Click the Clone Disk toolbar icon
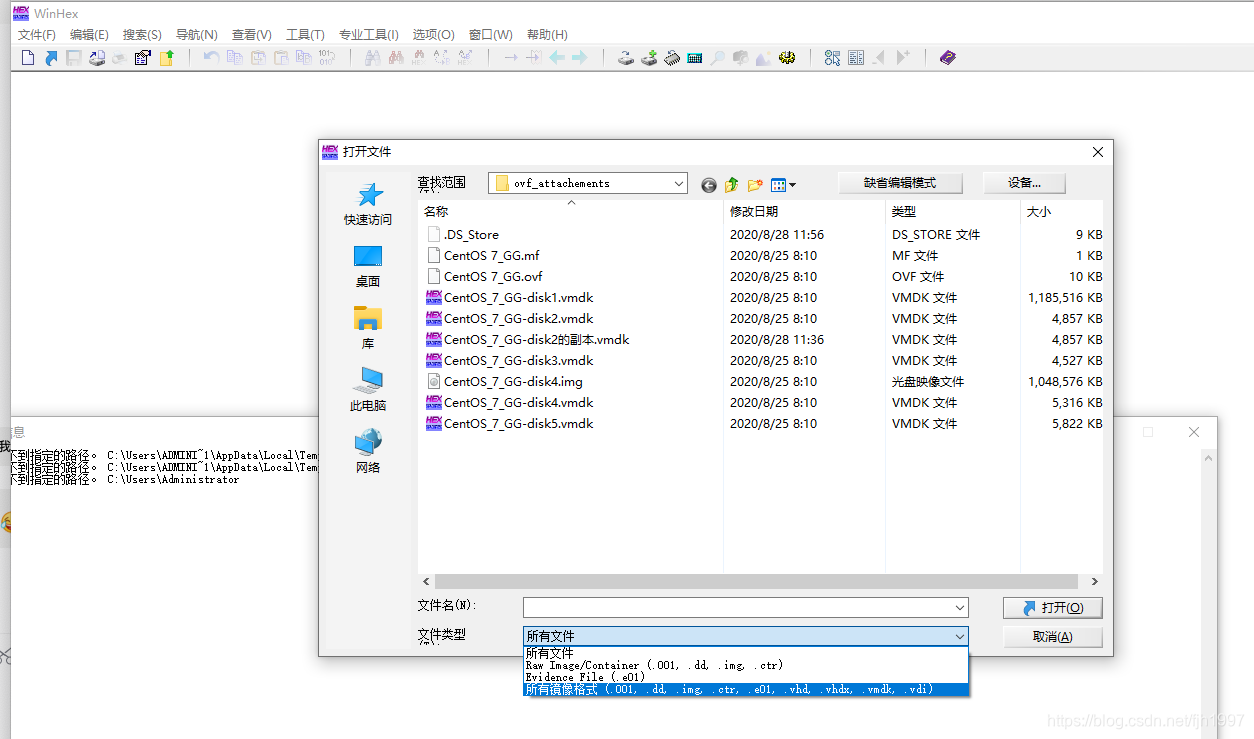 click(649, 58)
